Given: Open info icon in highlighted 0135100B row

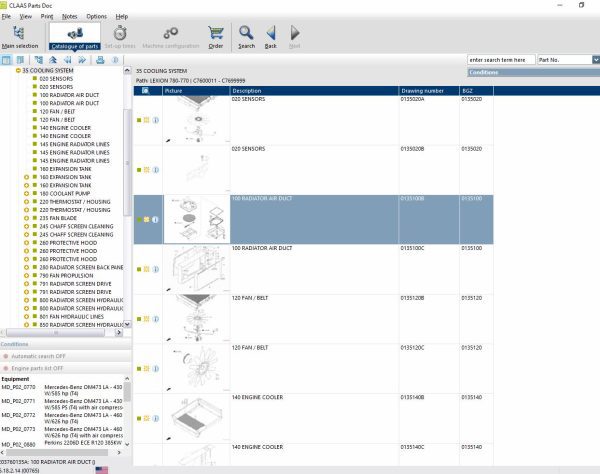Looking at the screenshot, I should pyautogui.click(x=155, y=220).
